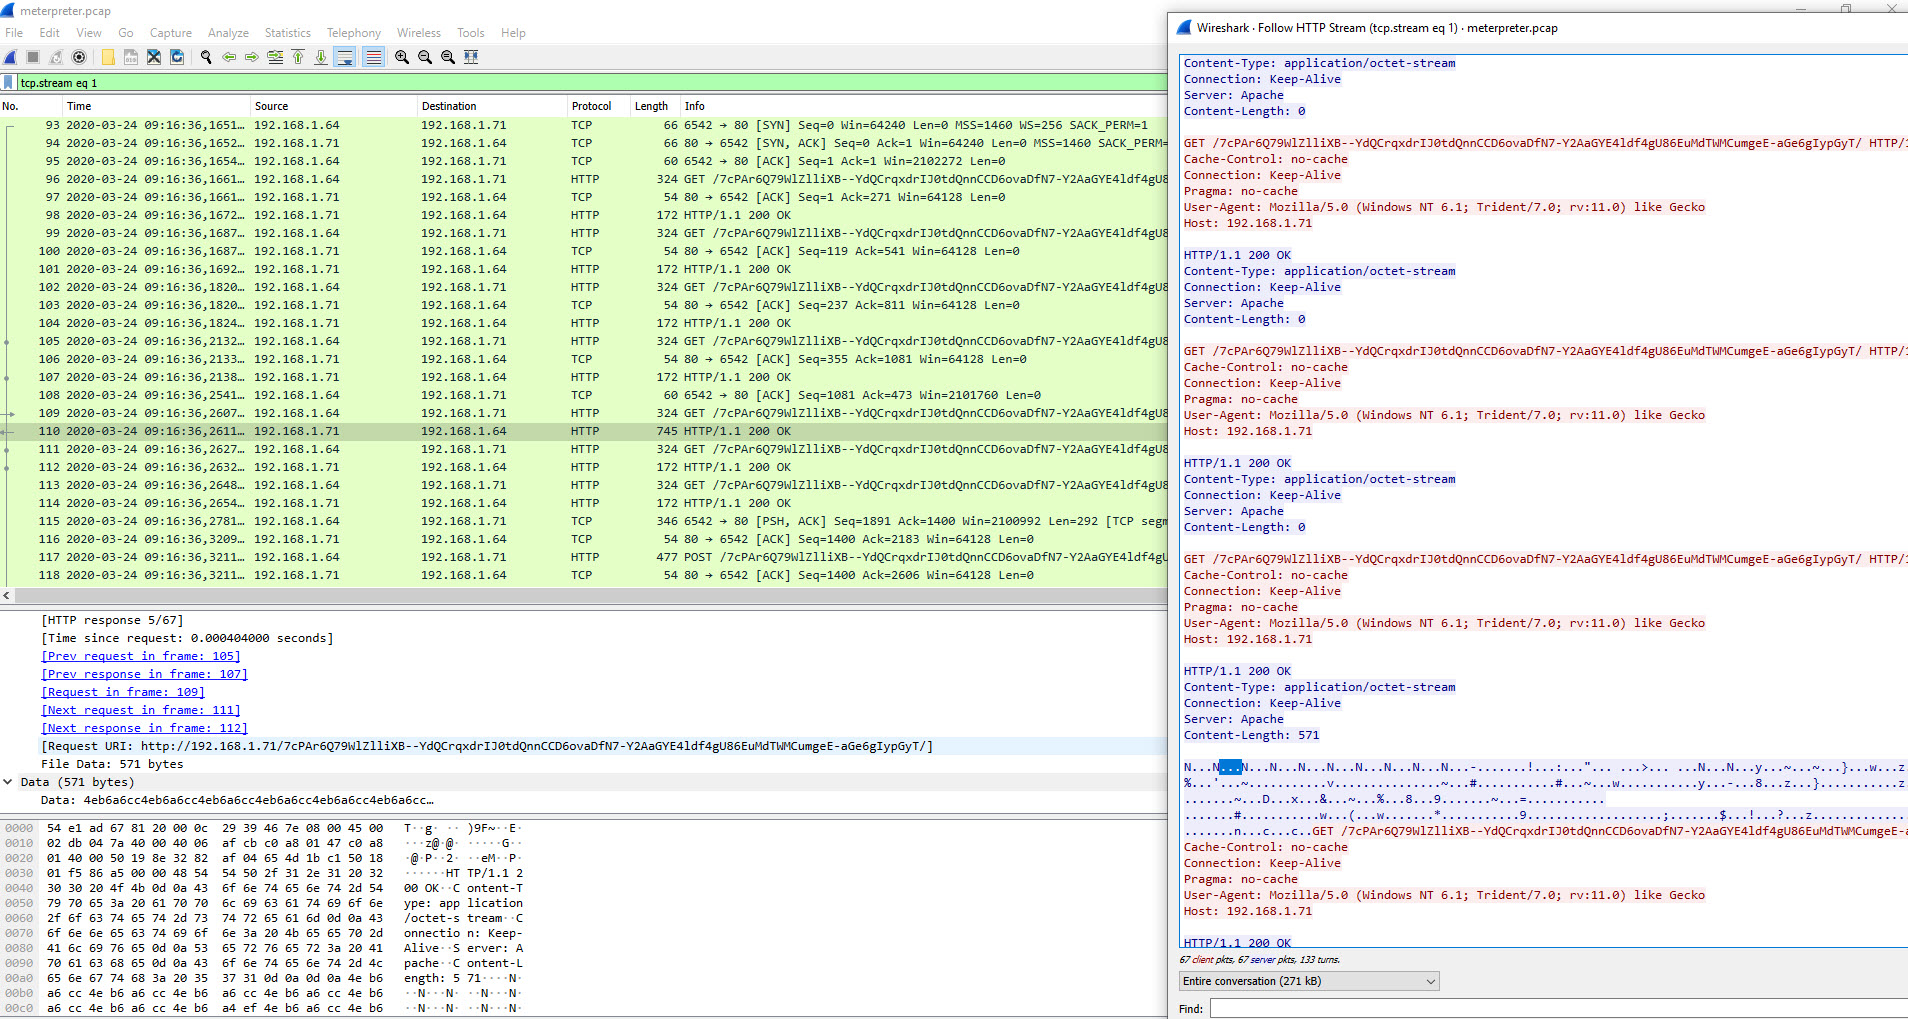Screen dimensions: 1908x1019
Task: Select packet 110 HTTP 200 OK row
Action: point(584,431)
